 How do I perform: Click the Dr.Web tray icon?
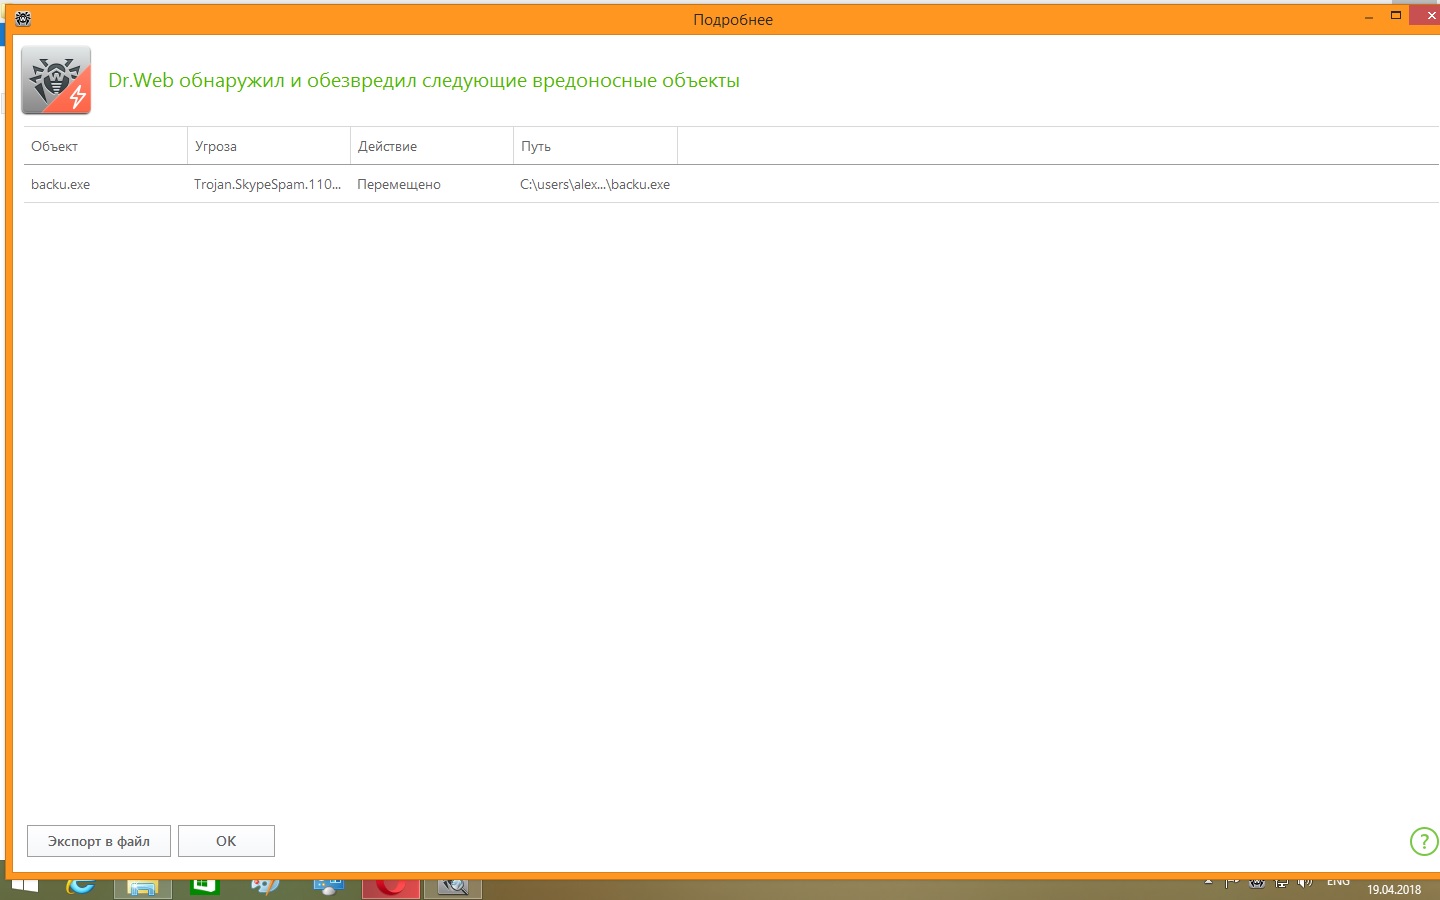click(1257, 883)
